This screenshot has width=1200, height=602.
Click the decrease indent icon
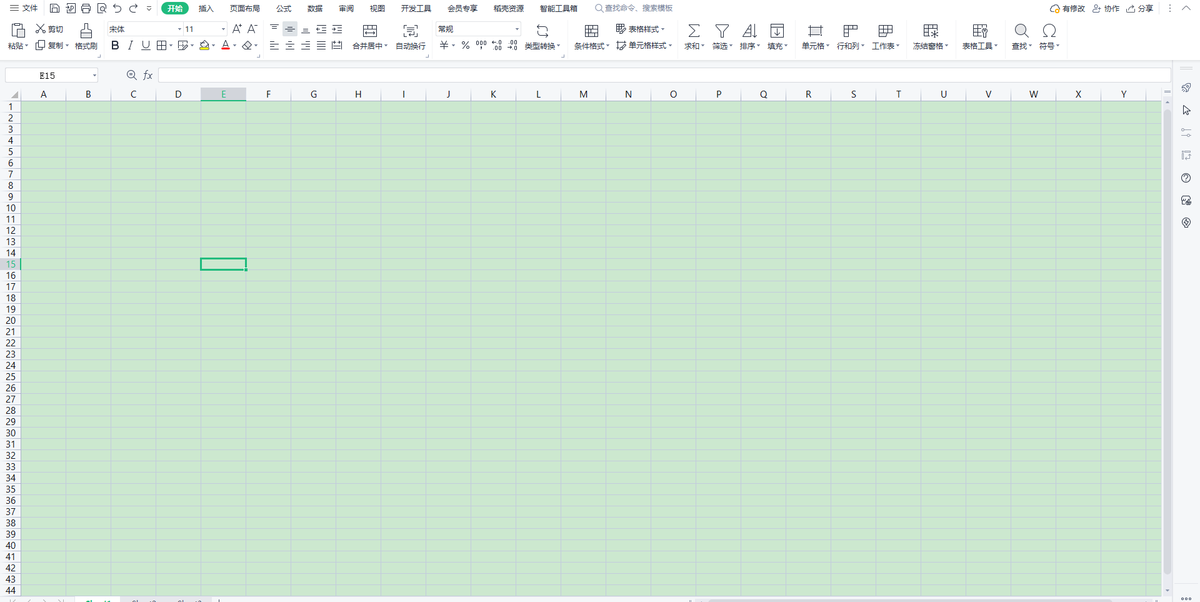click(321, 29)
